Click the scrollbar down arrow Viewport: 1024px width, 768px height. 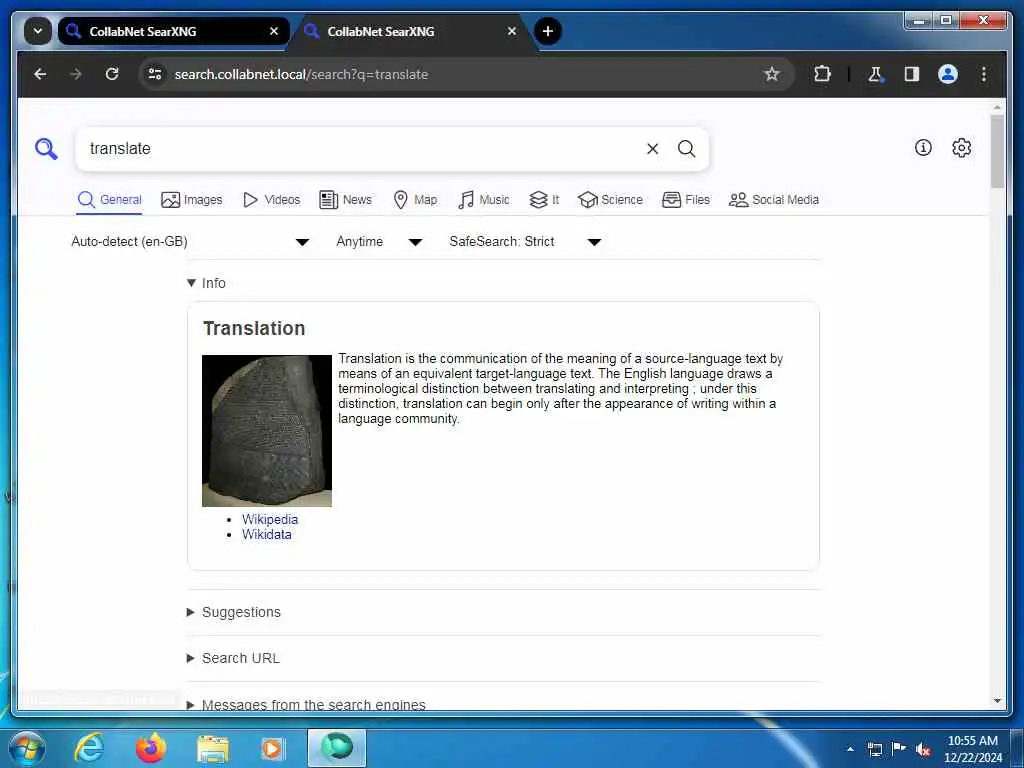[997, 701]
